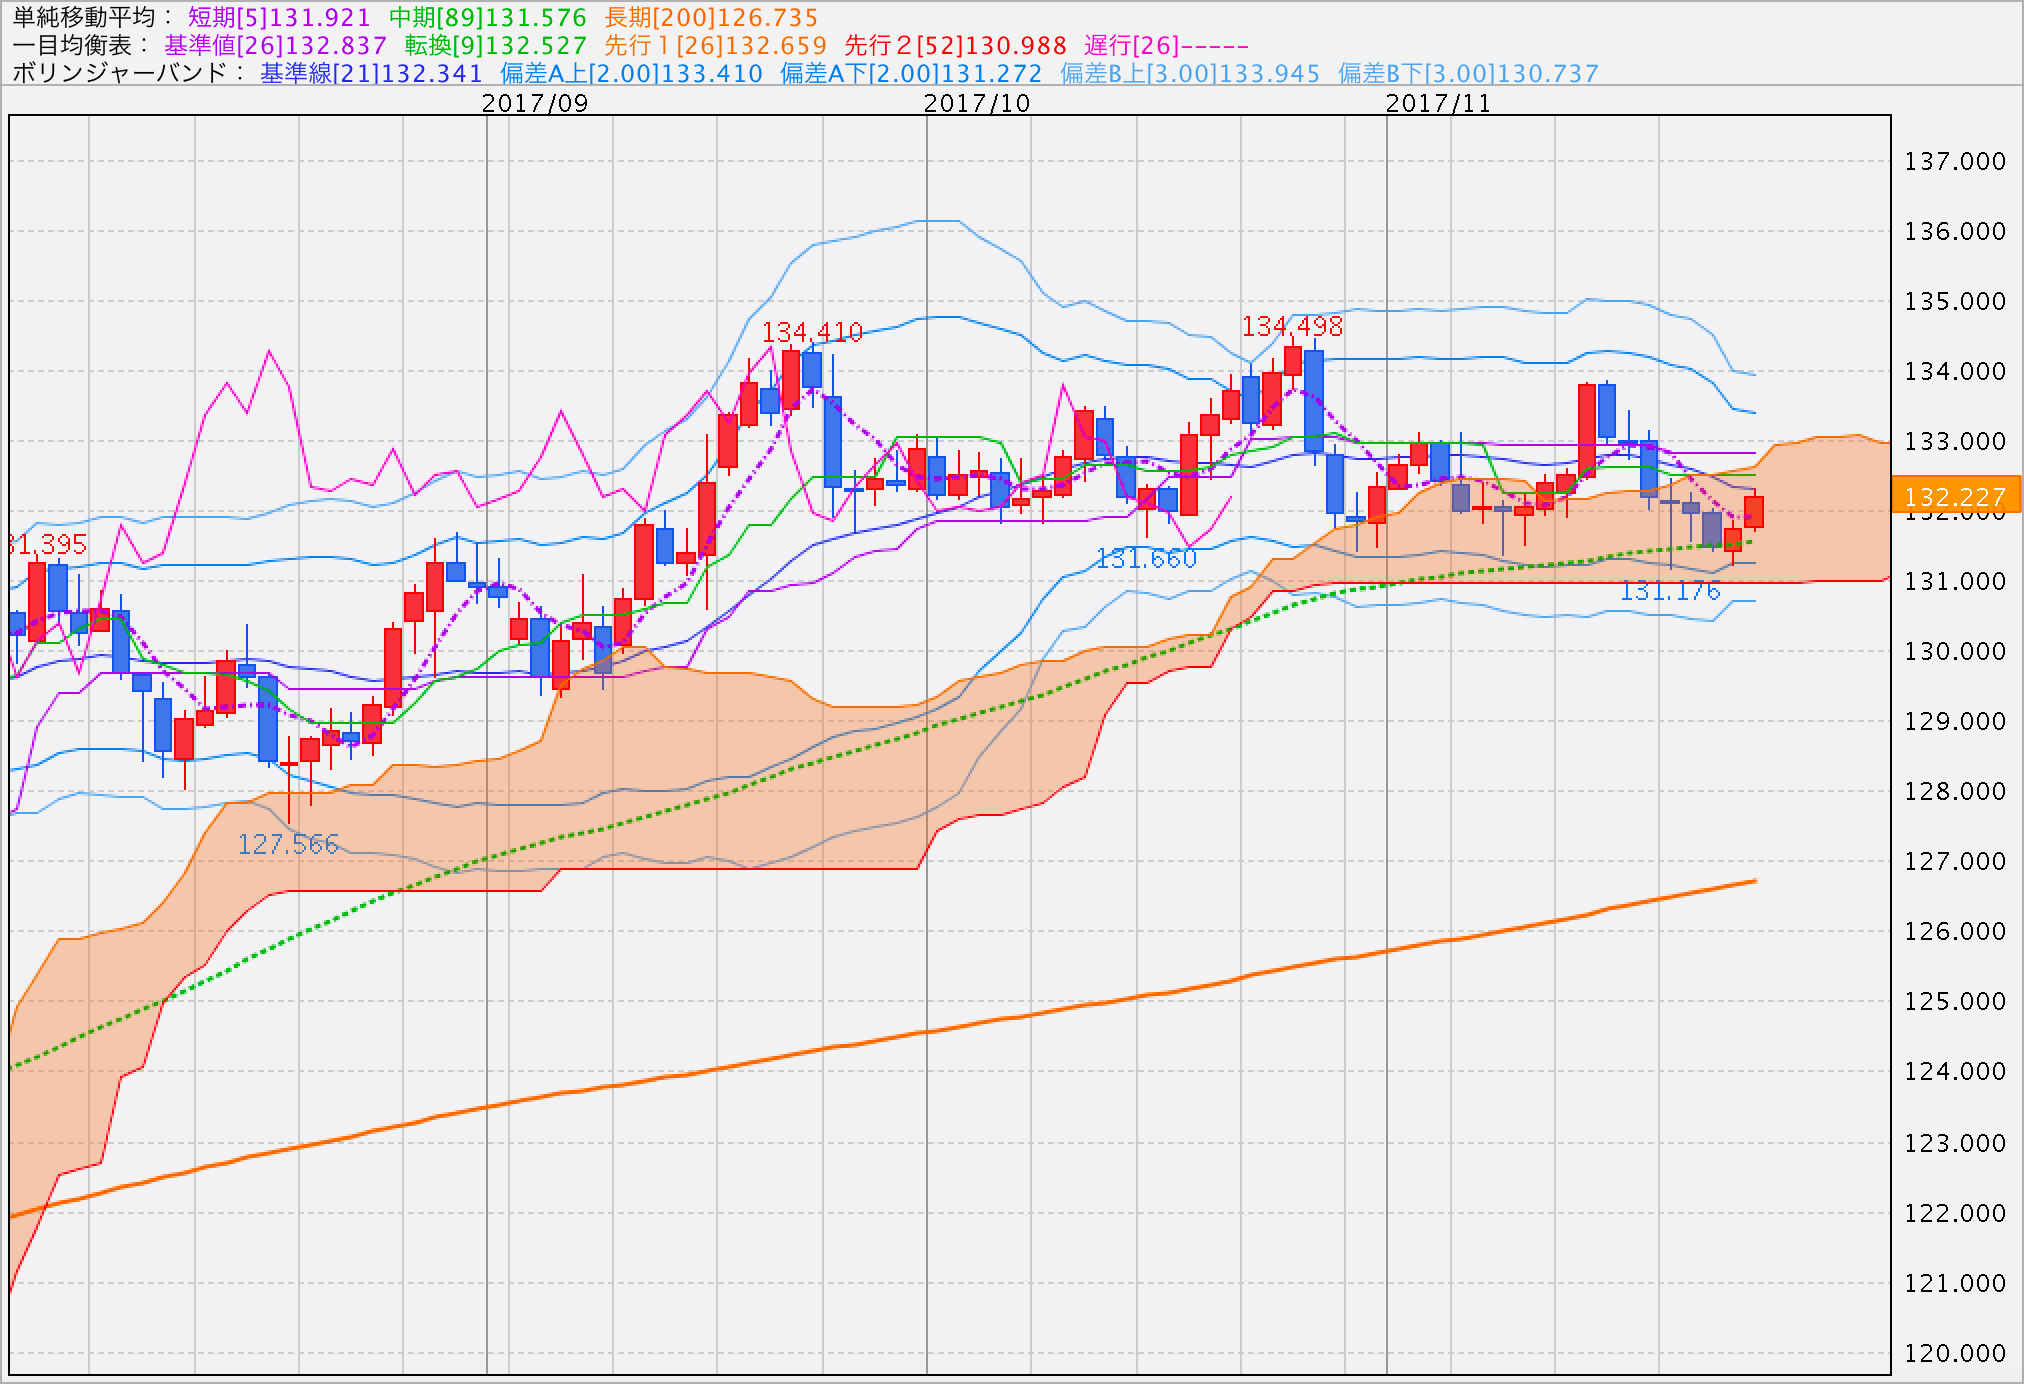Click the high price annotation 134.498
This screenshot has width=2024, height=1384.
pyautogui.click(x=1292, y=326)
